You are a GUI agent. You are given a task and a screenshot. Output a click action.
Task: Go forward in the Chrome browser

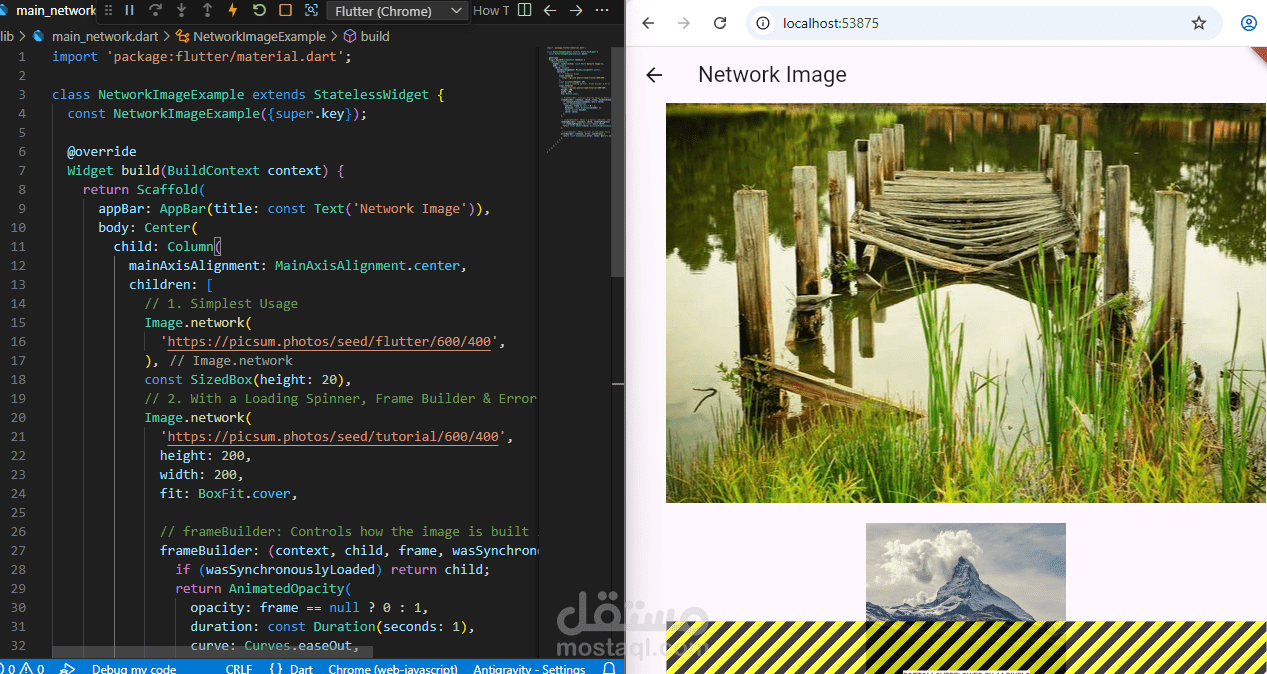coord(684,23)
